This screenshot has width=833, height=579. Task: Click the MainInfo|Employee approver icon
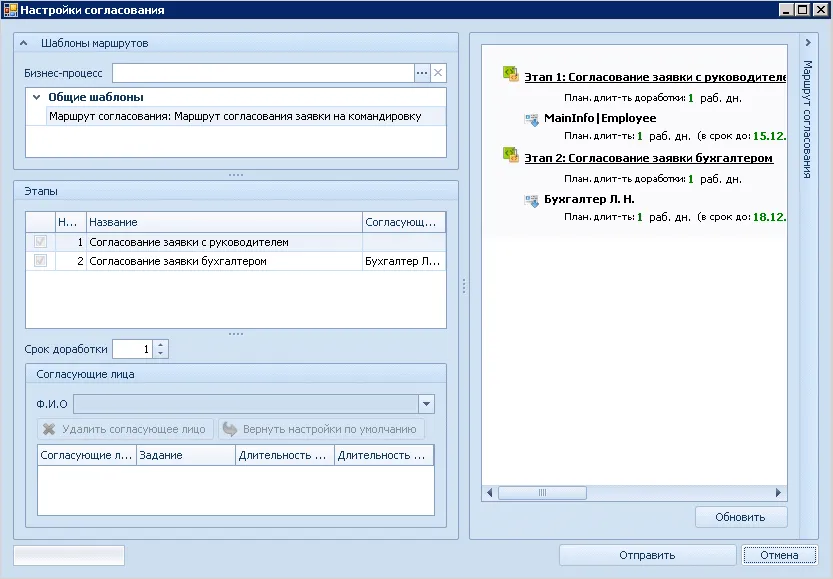pyautogui.click(x=532, y=119)
